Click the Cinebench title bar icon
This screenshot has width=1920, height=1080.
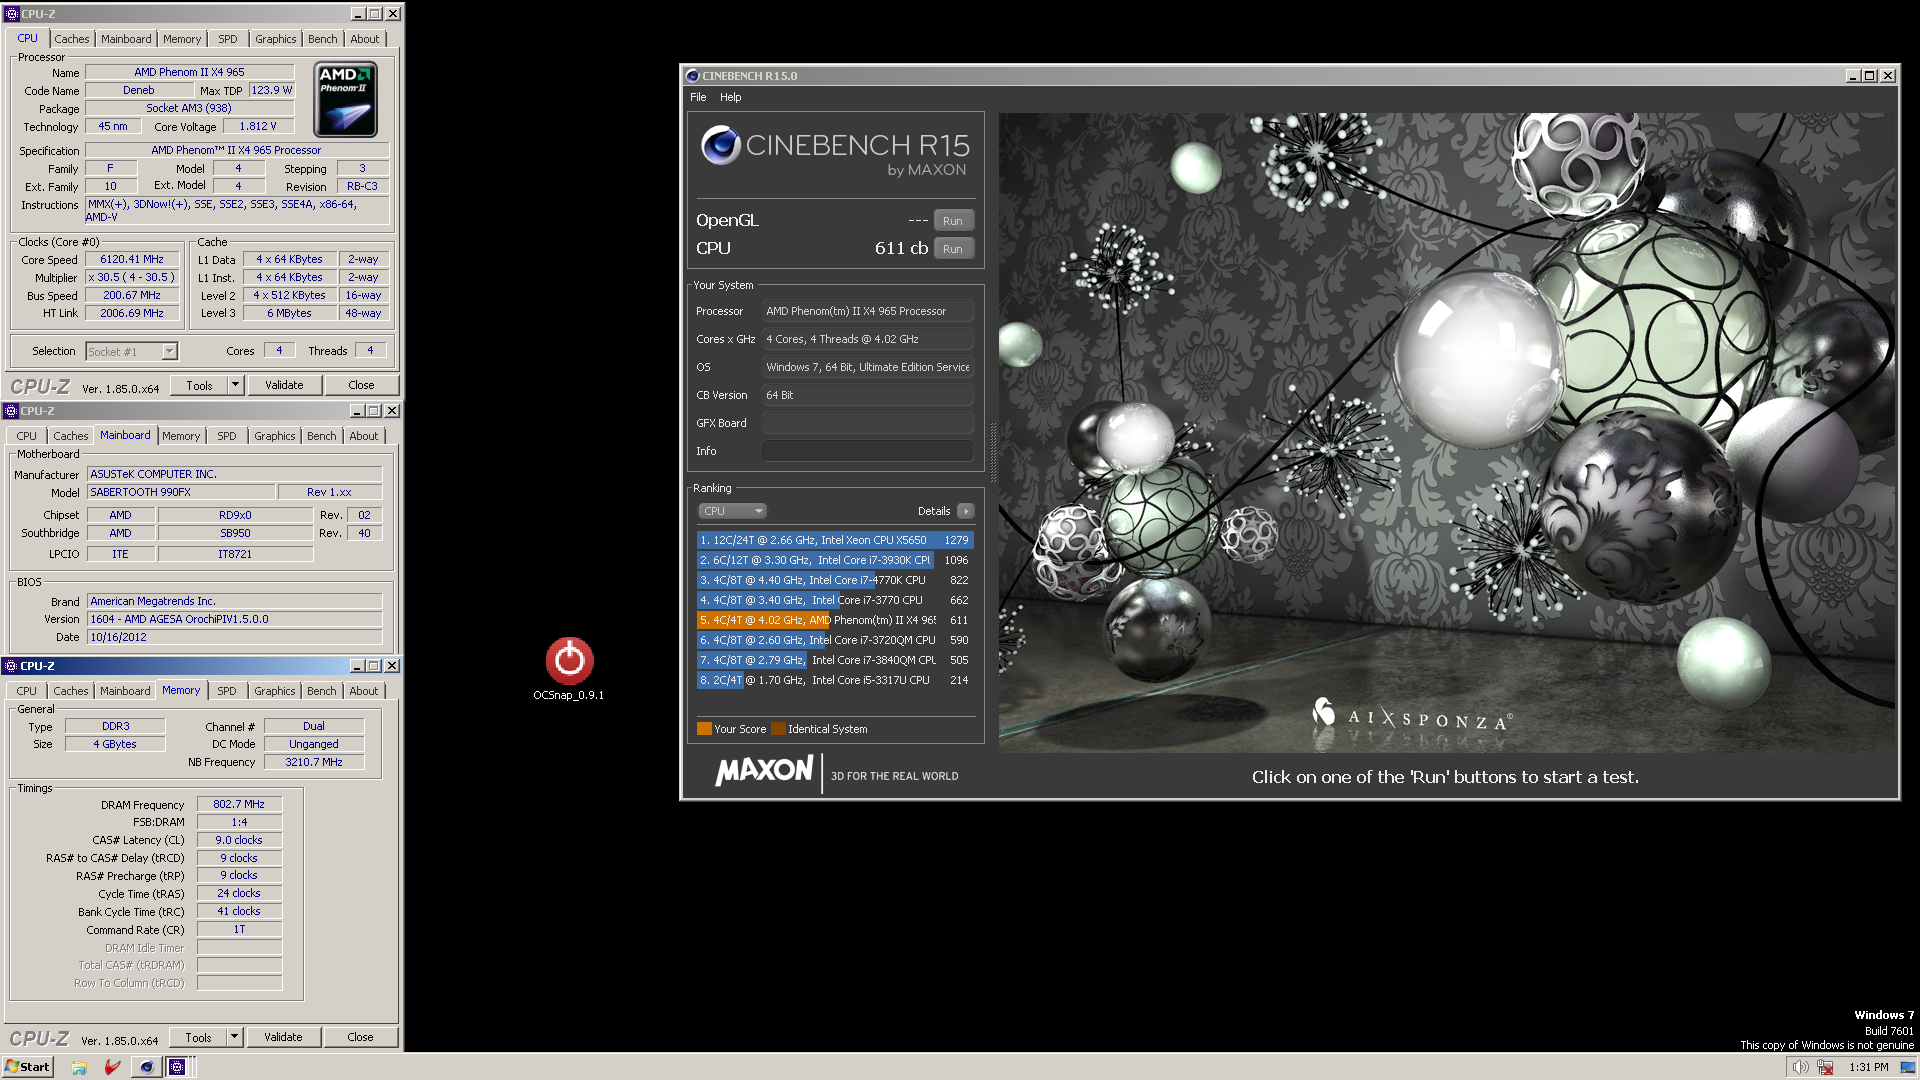coord(692,76)
